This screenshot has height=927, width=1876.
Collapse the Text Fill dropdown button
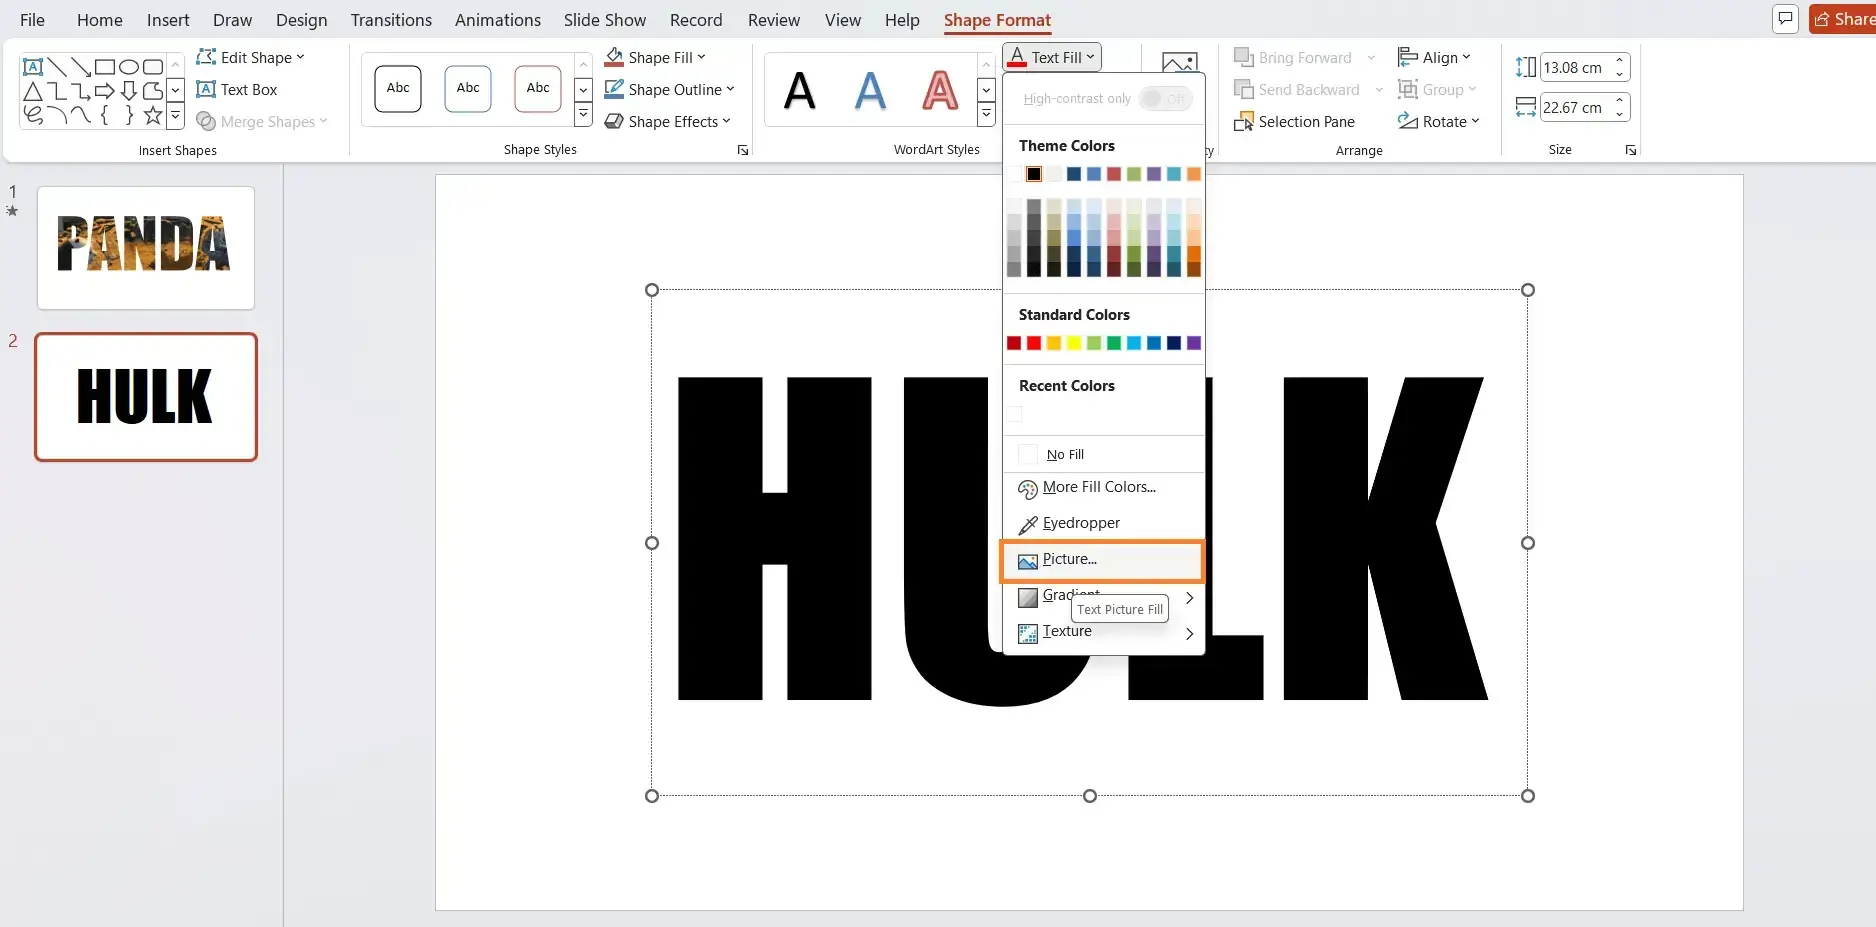point(1052,57)
